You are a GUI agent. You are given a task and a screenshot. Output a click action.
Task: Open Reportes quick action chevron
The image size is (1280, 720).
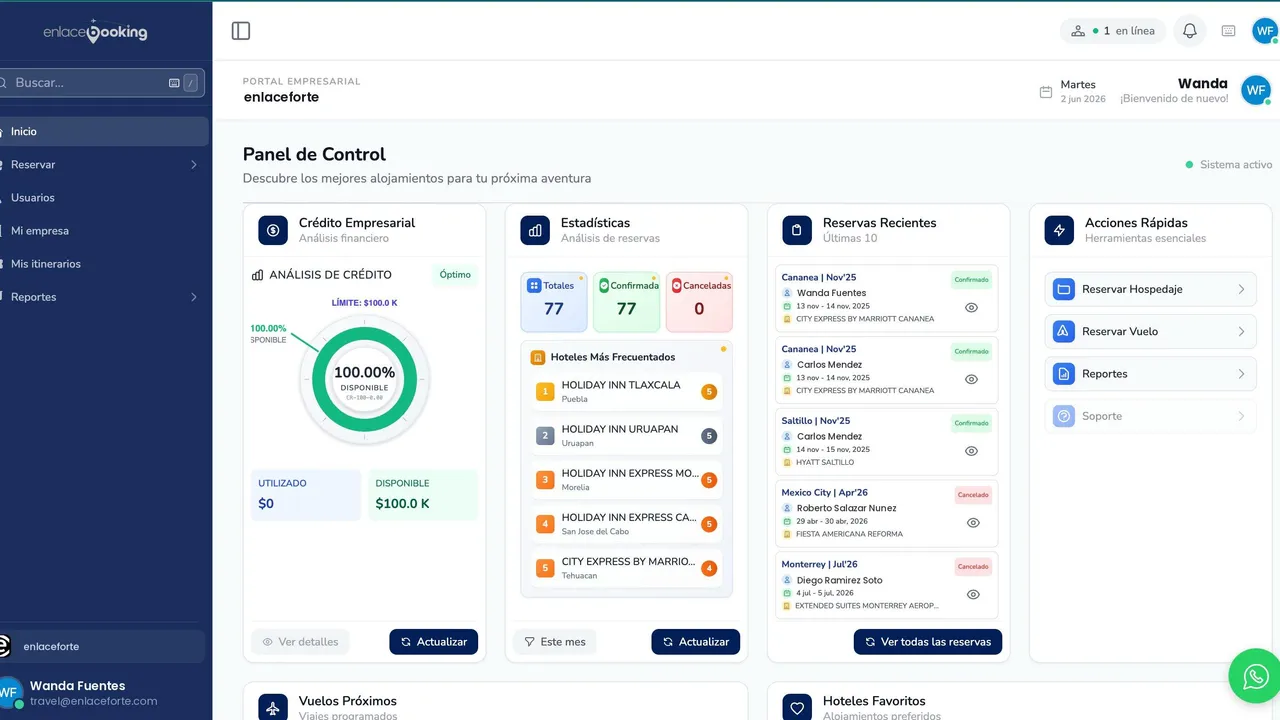(1241, 374)
